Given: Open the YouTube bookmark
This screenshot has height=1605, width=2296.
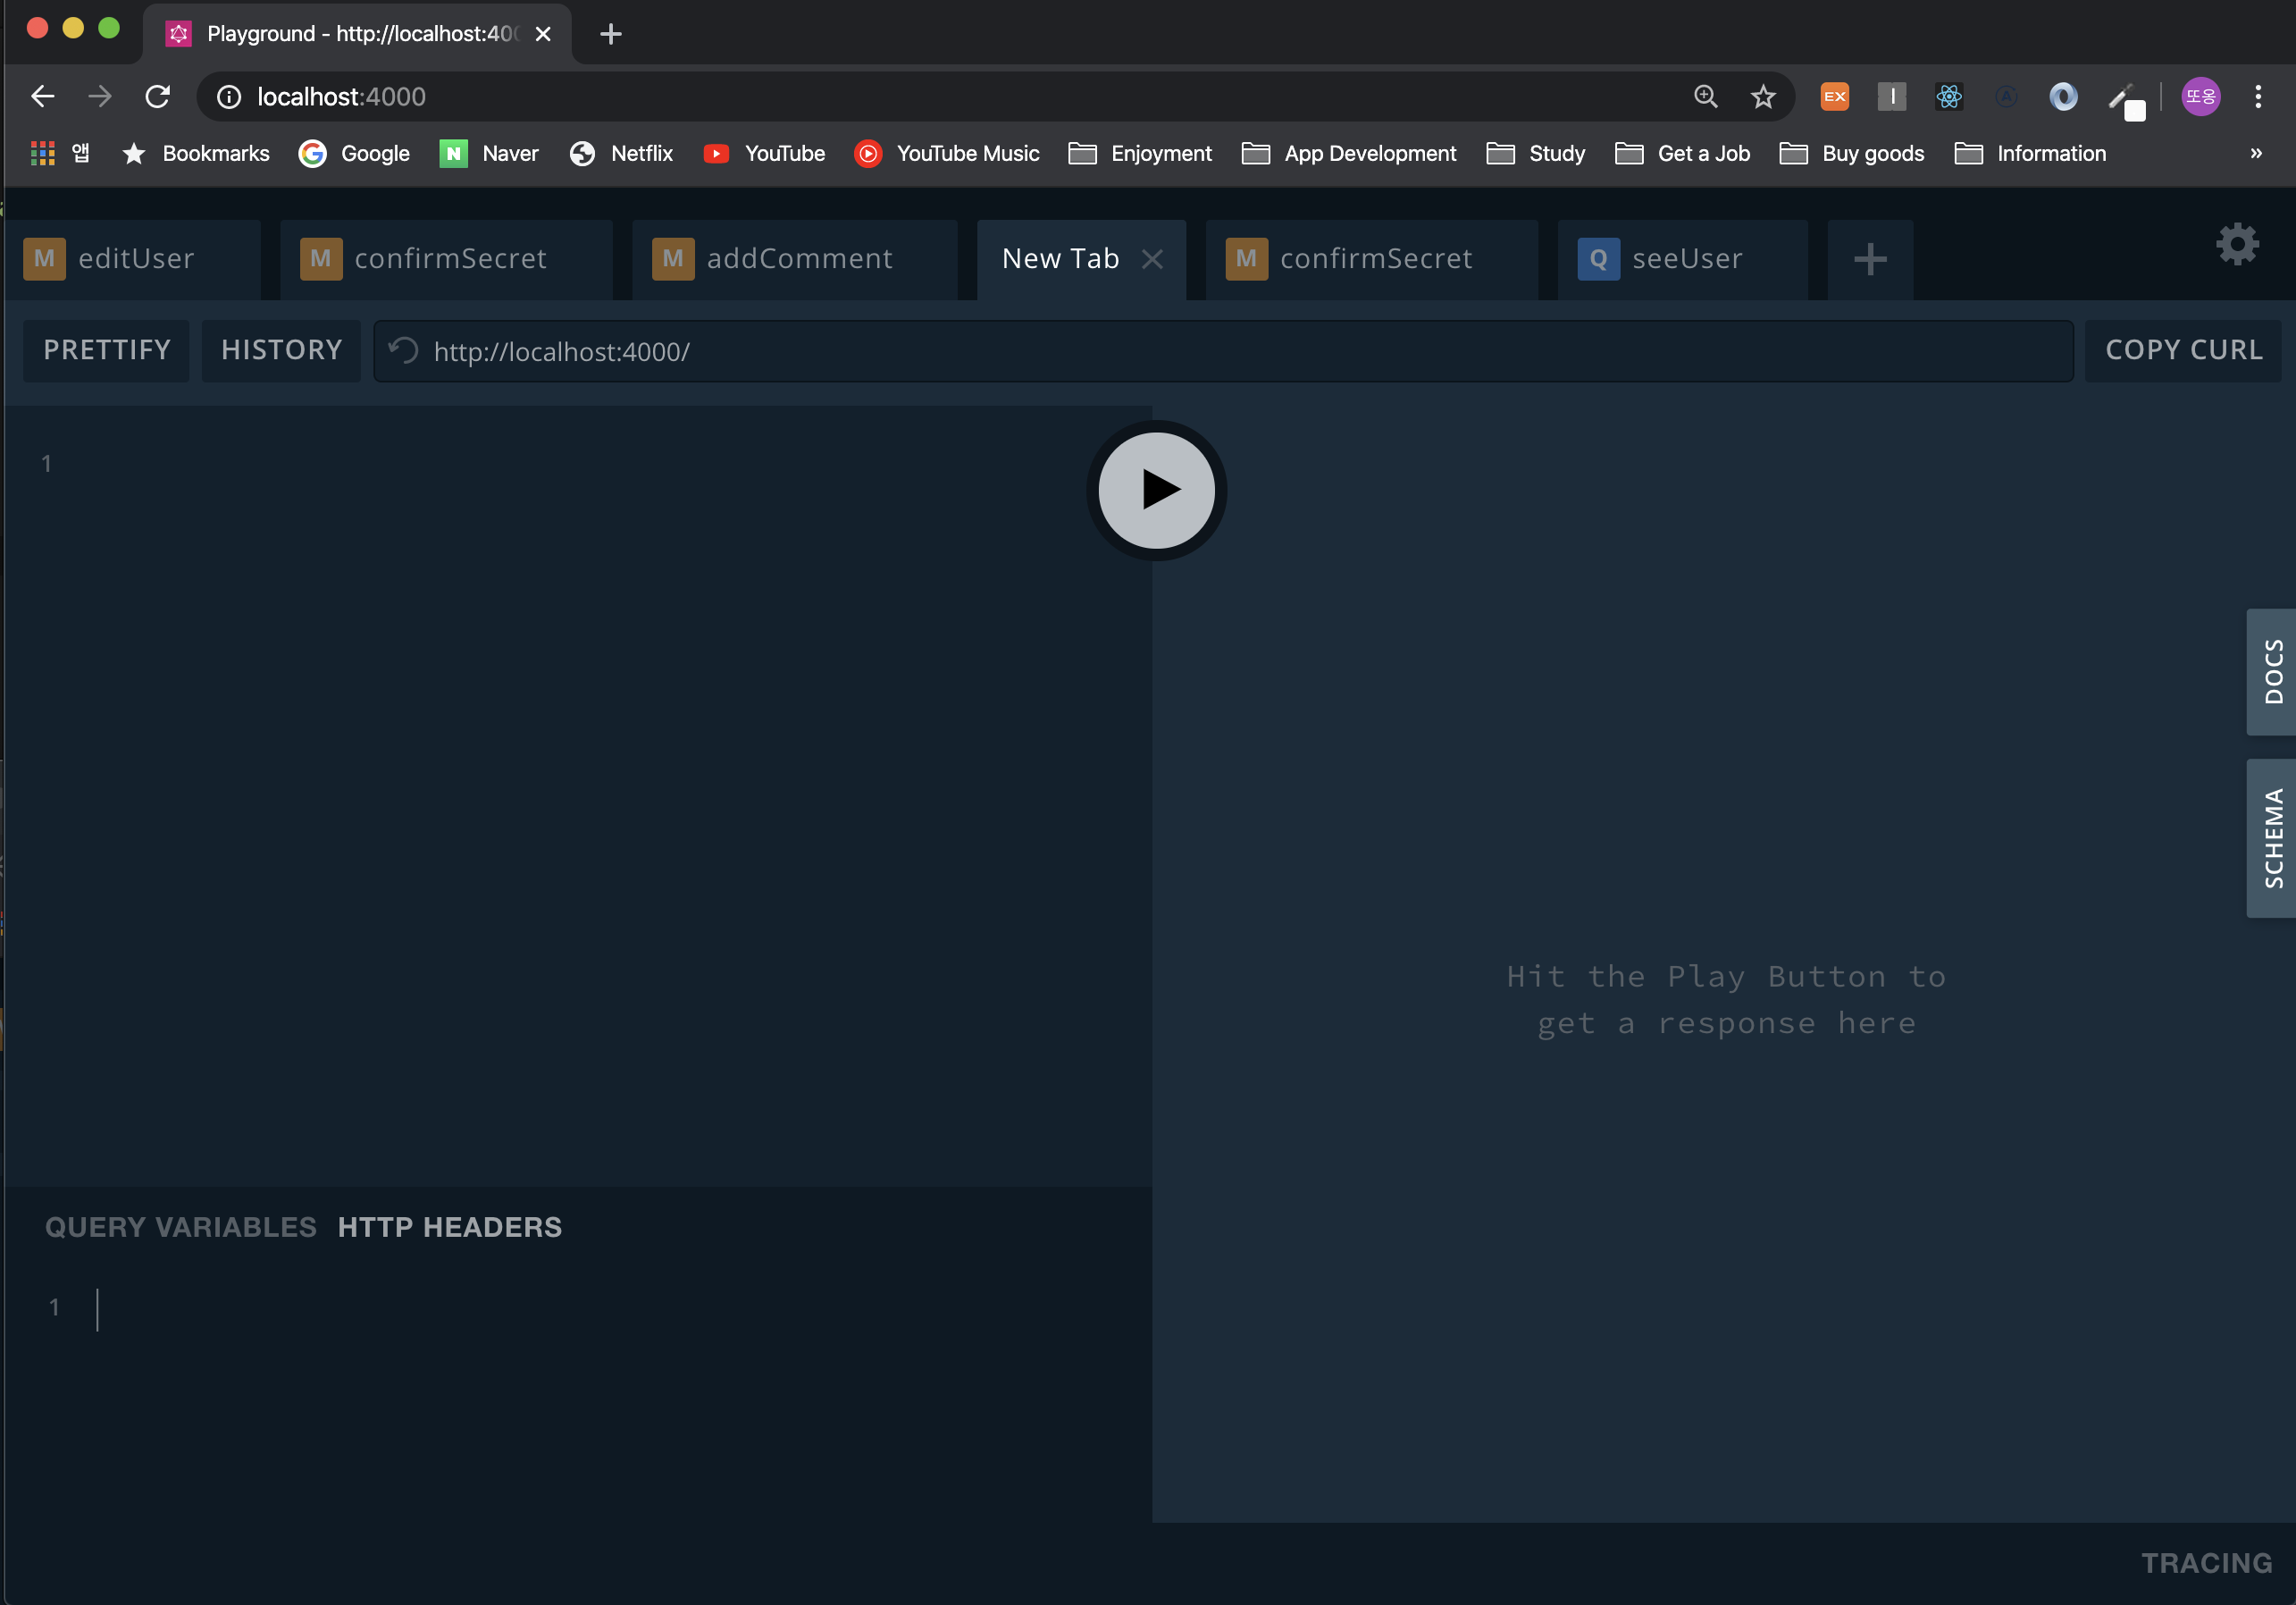Looking at the screenshot, I should (764, 153).
